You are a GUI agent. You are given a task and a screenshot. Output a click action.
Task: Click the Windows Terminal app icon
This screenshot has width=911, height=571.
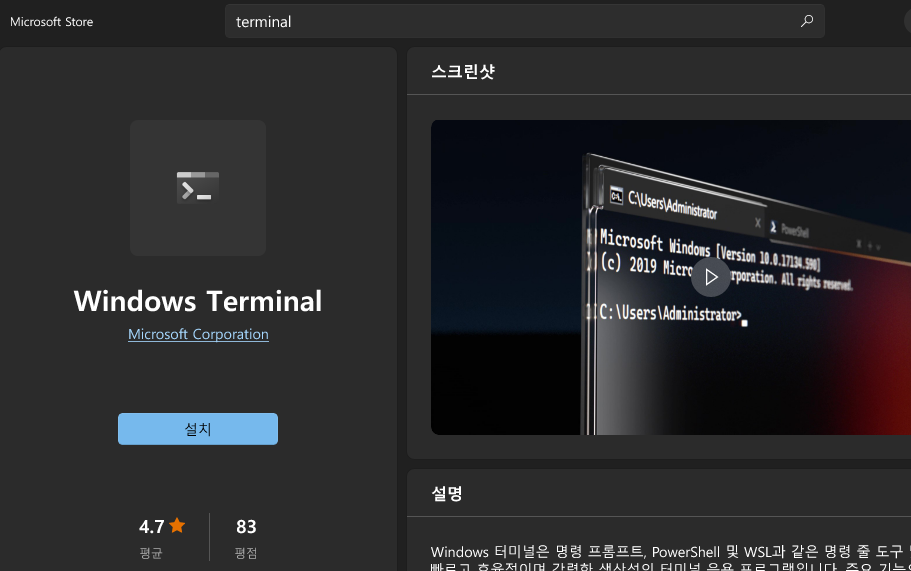click(x=198, y=188)
